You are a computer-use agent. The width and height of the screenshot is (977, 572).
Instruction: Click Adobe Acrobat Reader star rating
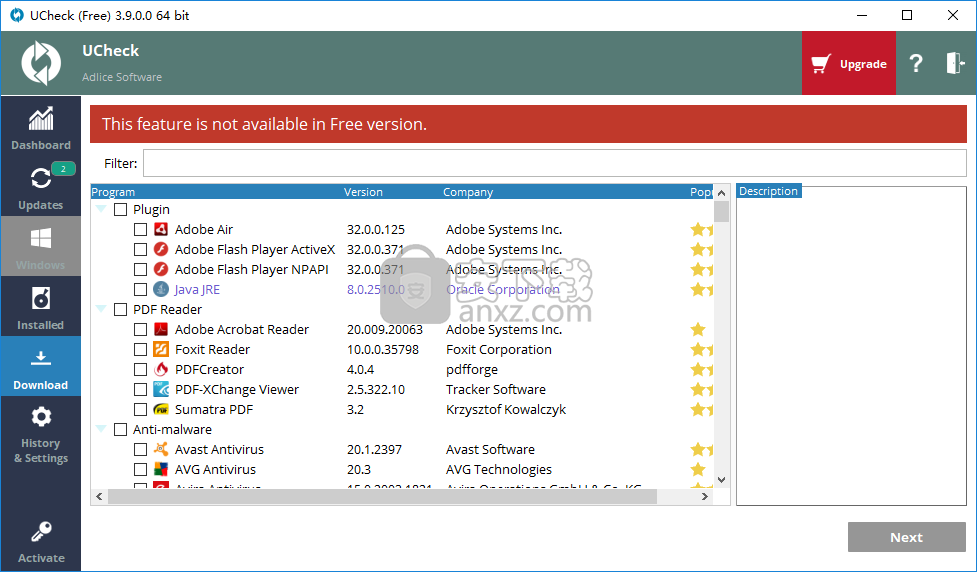[x=698, y=329]
